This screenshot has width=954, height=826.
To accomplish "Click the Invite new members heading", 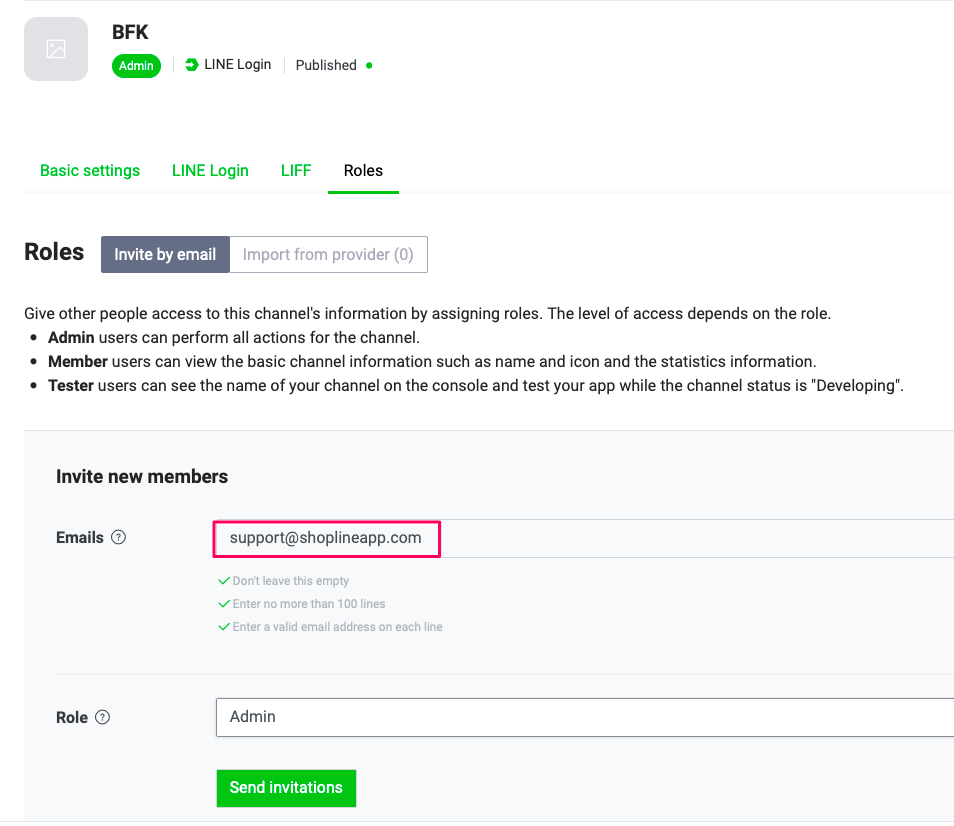I will [x=142, y=476].
